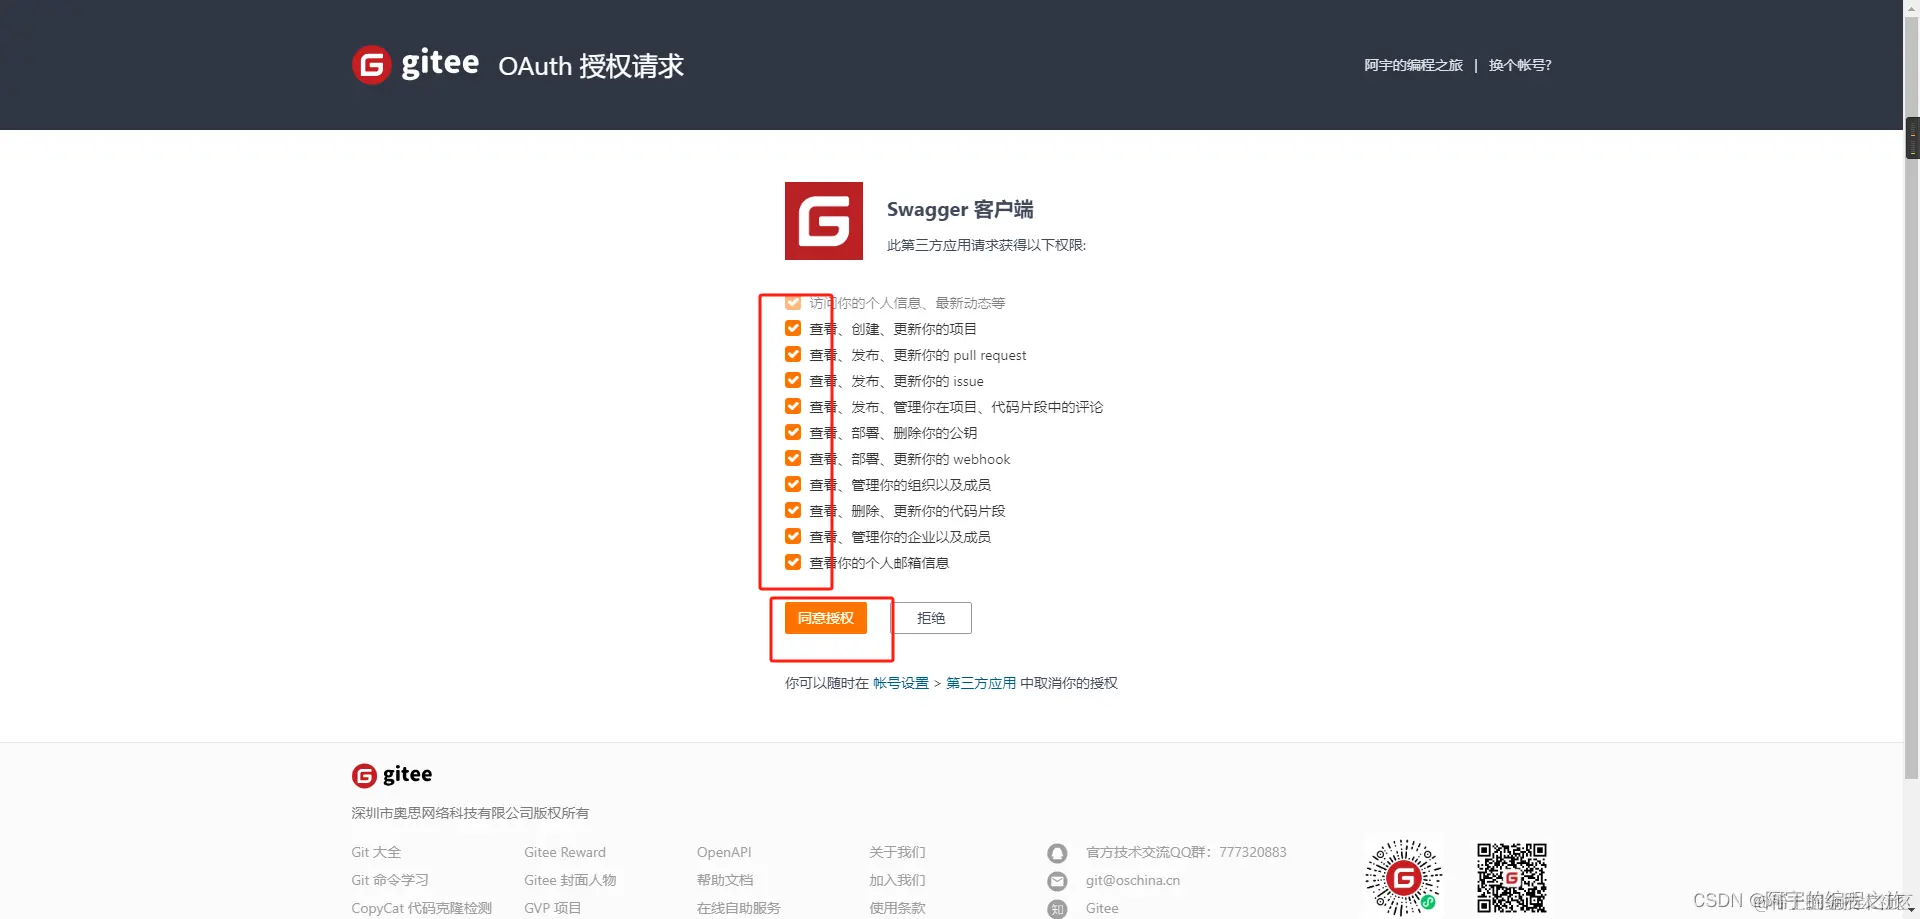Click the Gitee Zhihu text link
Viewport: 1920px width, 919px height.
point(1102,908)
